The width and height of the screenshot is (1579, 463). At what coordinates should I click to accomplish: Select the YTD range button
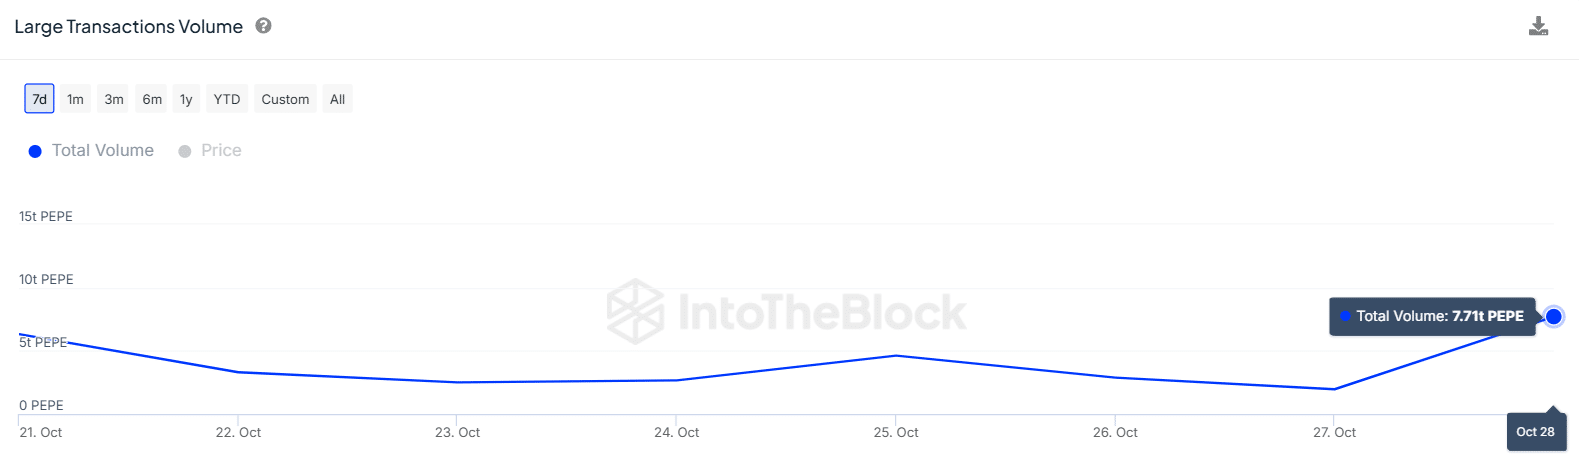(x=227, y=99)
